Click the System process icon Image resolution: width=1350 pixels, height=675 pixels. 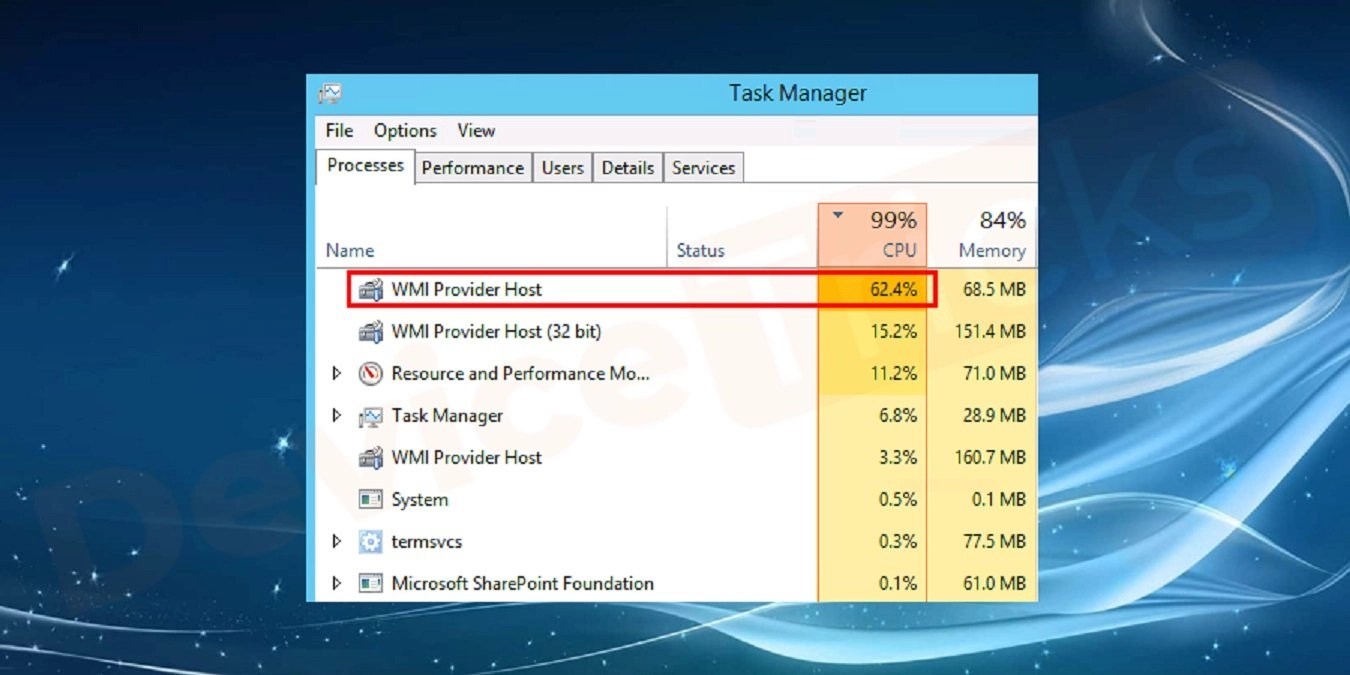tap(368, 499)
